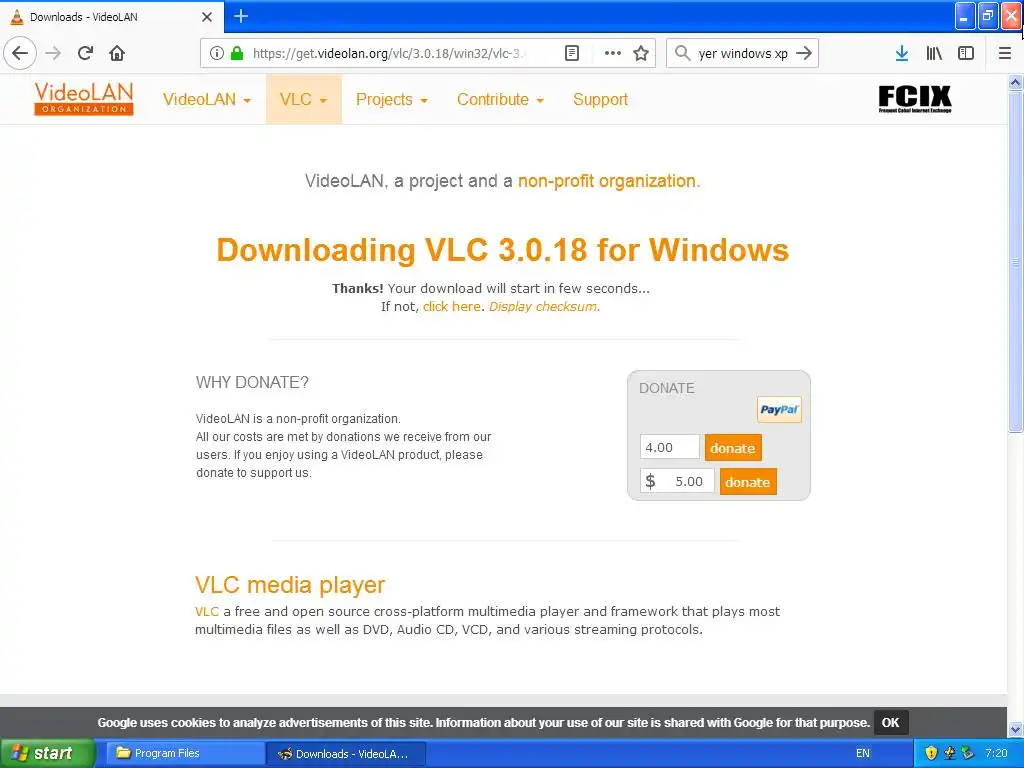Go back to the previous page
This screenshot has width=1024, height=768.
[20, 53]
